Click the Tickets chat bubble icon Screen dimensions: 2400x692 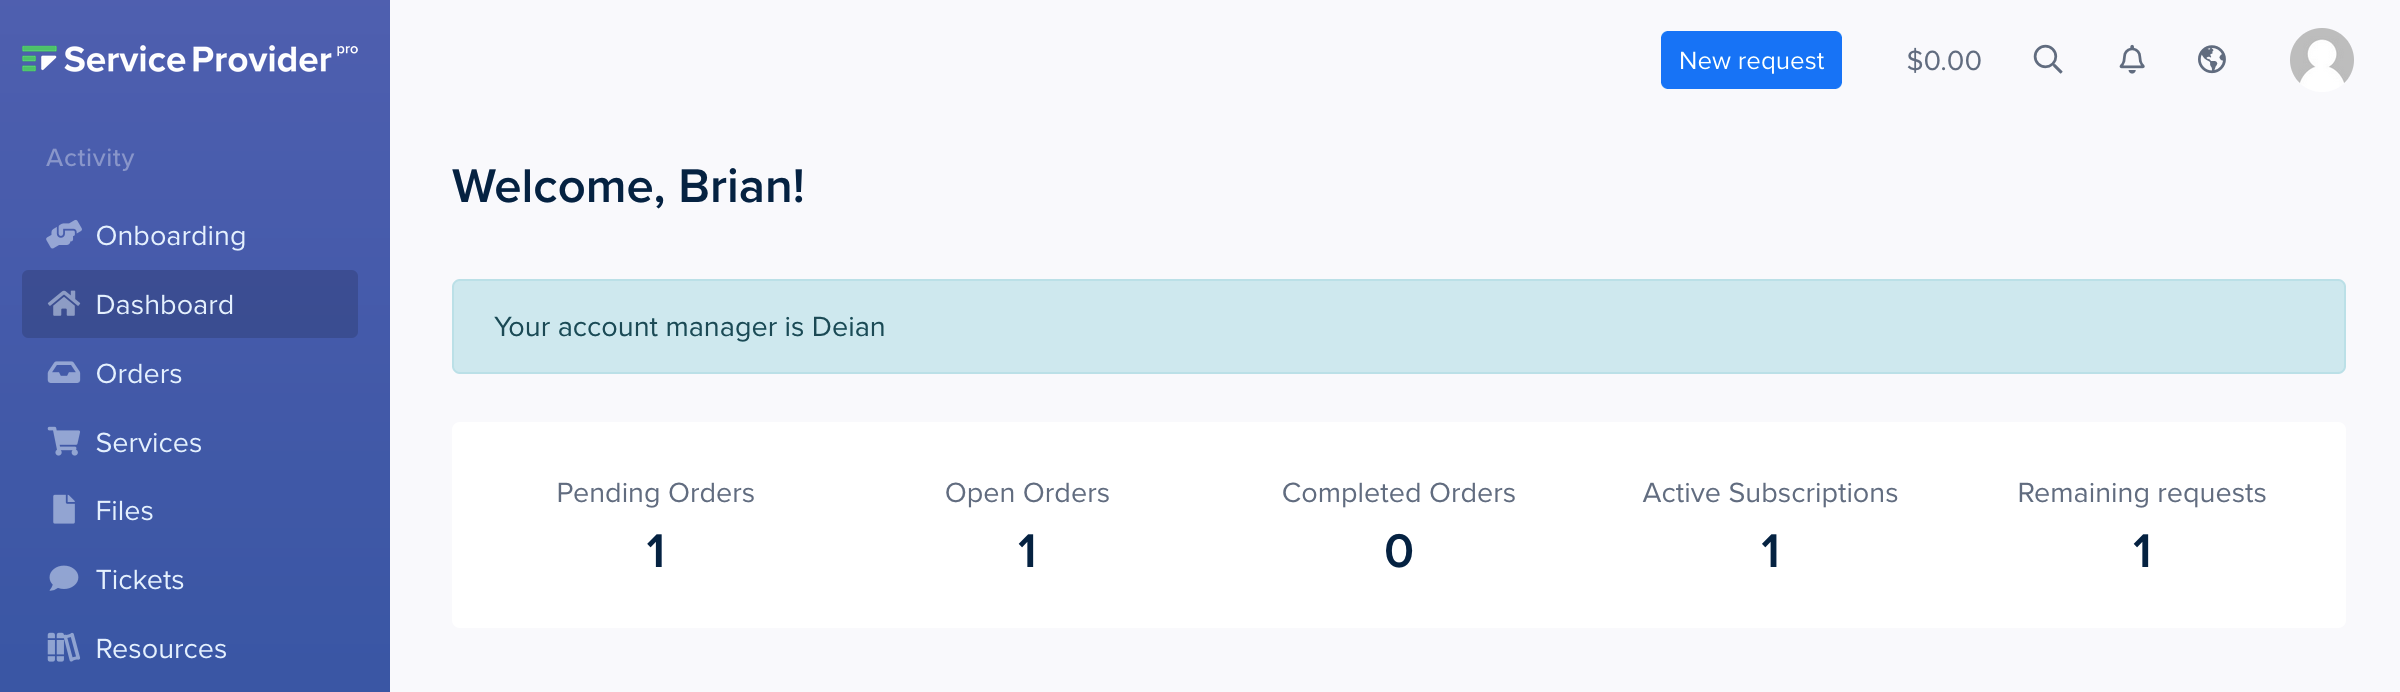click(x=64, y=579)
